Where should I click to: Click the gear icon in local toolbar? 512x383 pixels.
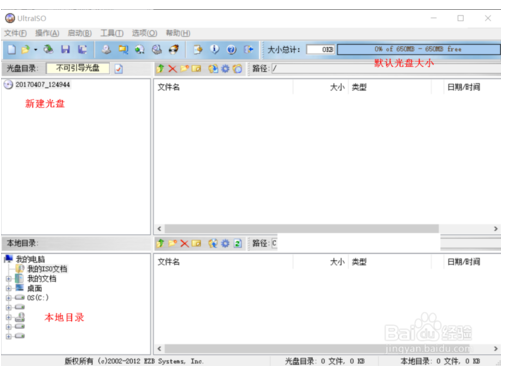coord(226,243)
